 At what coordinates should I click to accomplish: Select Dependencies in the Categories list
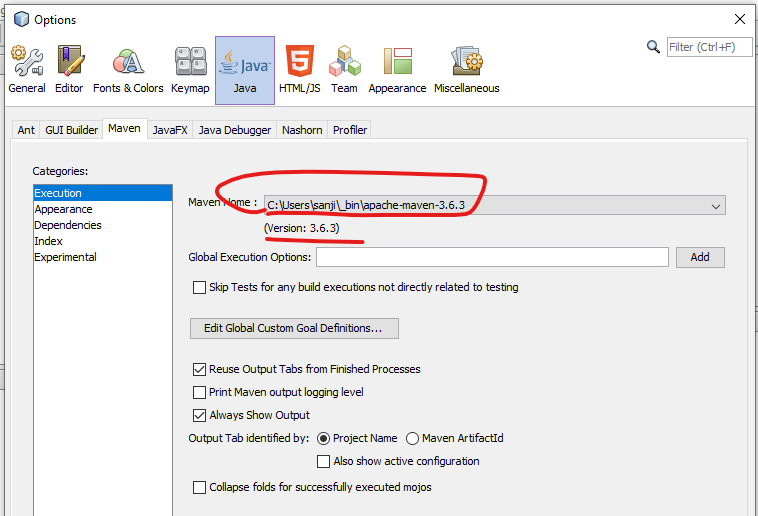pos(67,226)
